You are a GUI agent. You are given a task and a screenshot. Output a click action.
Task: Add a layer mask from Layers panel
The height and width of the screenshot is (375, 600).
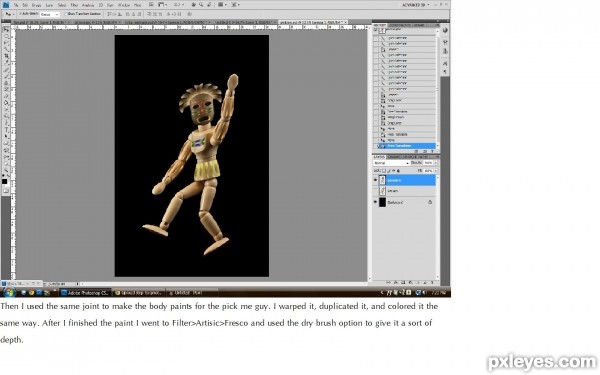point(403,283)
